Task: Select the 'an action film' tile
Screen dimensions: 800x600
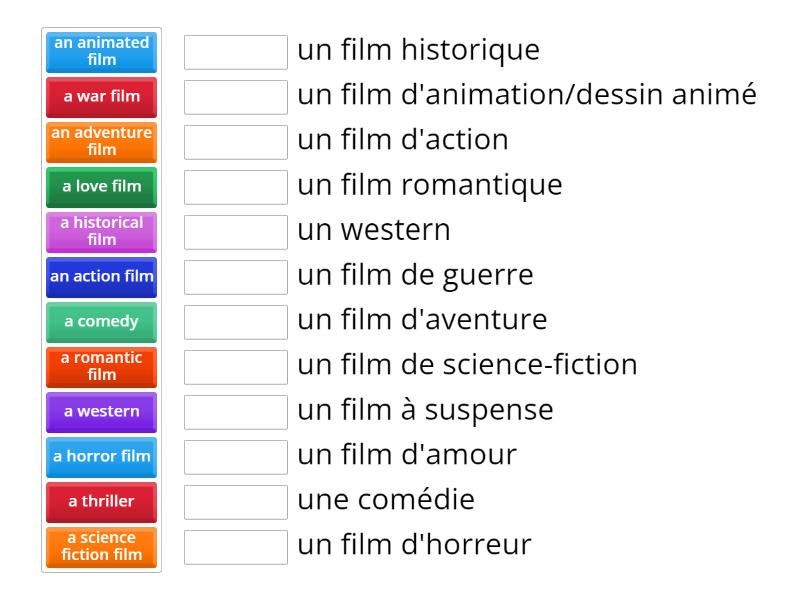Action: tap(100, 277)
